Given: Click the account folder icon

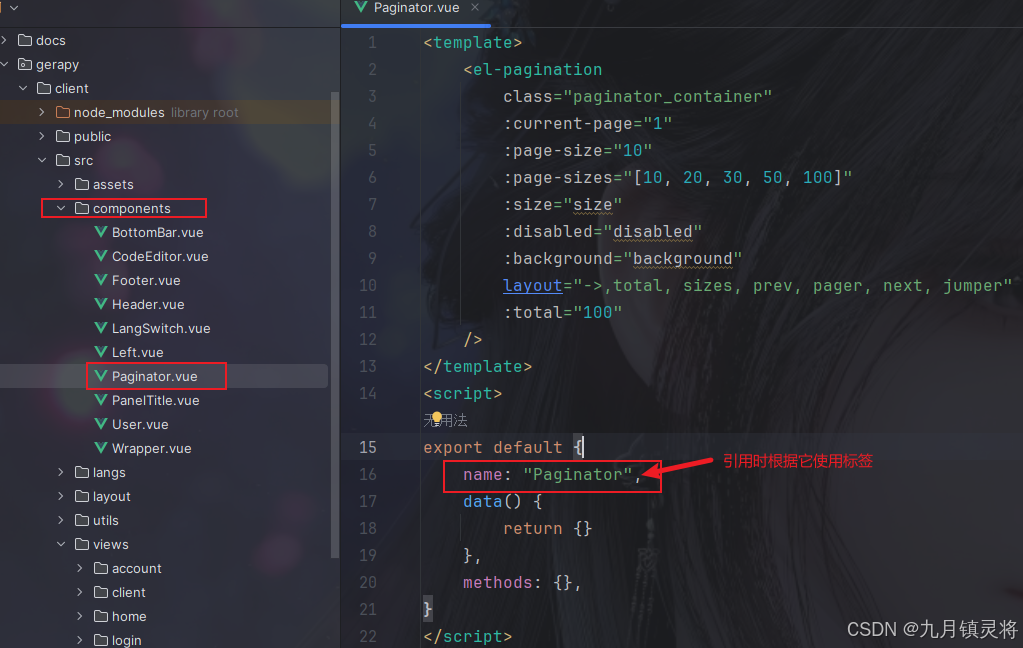Looking at the screenshot, I should (100, 568).
